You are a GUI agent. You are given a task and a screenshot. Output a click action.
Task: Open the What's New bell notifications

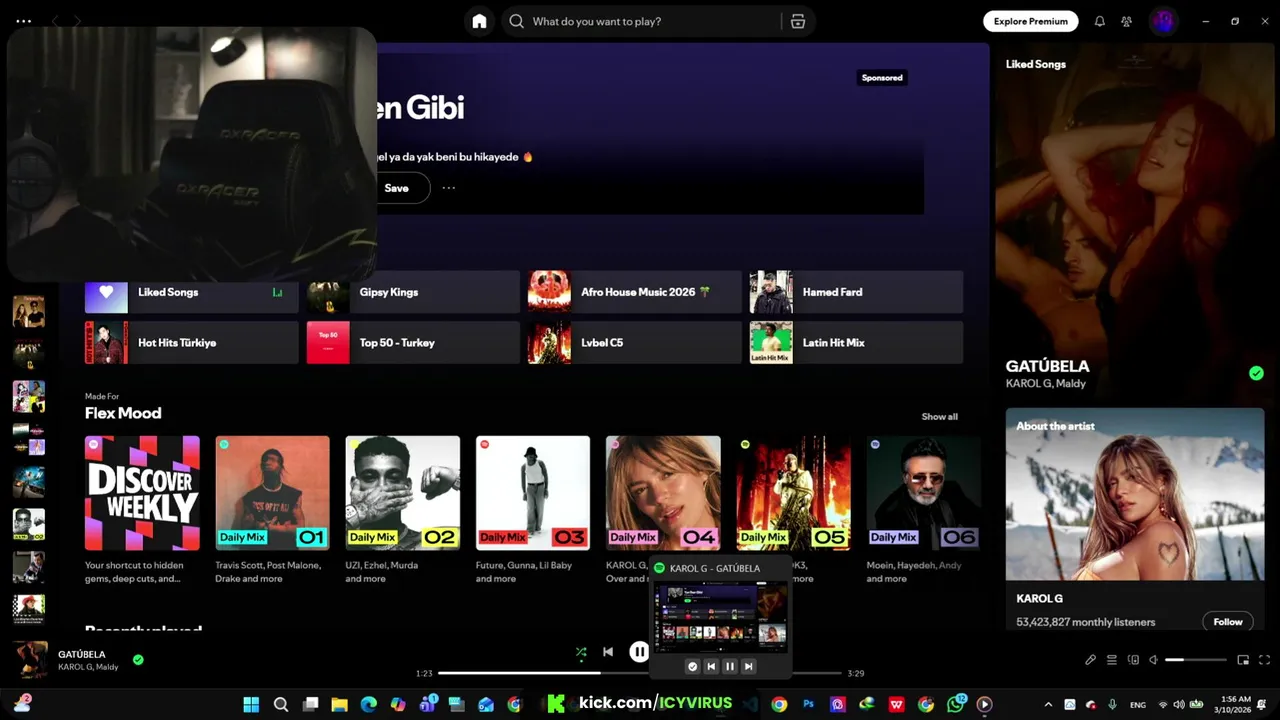pyautogui.click(x=1100, y=21)
